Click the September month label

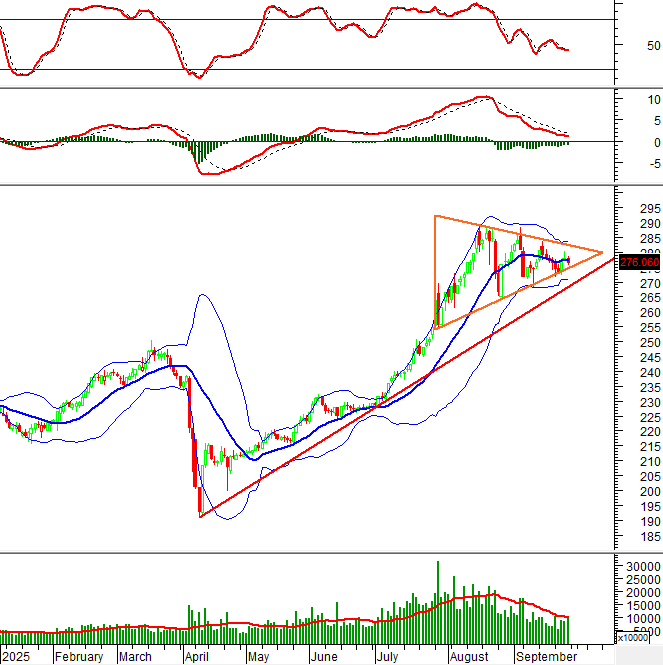(546, 657)
